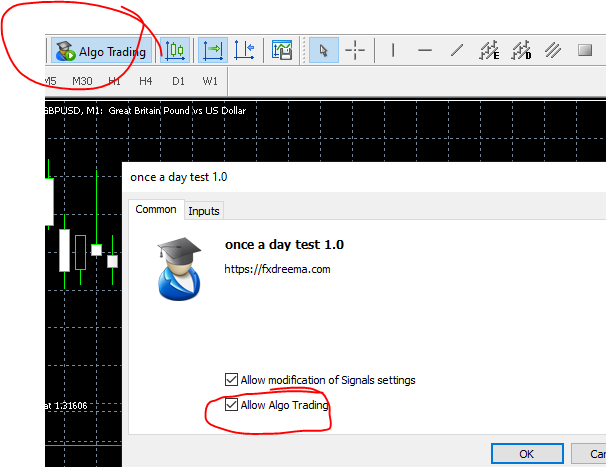
Task: Switch timeframe to H1
Action: (x=114, y=81)
